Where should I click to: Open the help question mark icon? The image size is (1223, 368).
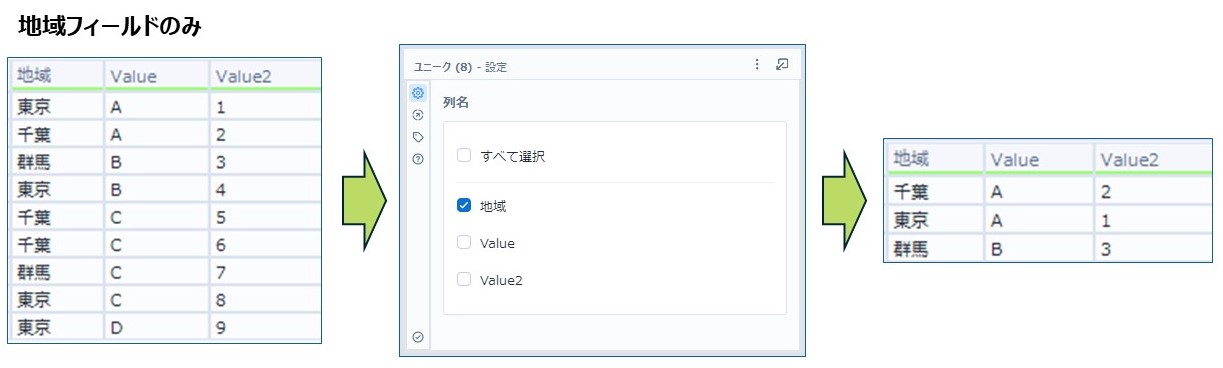pyautogui.click(x=418, y=159)
